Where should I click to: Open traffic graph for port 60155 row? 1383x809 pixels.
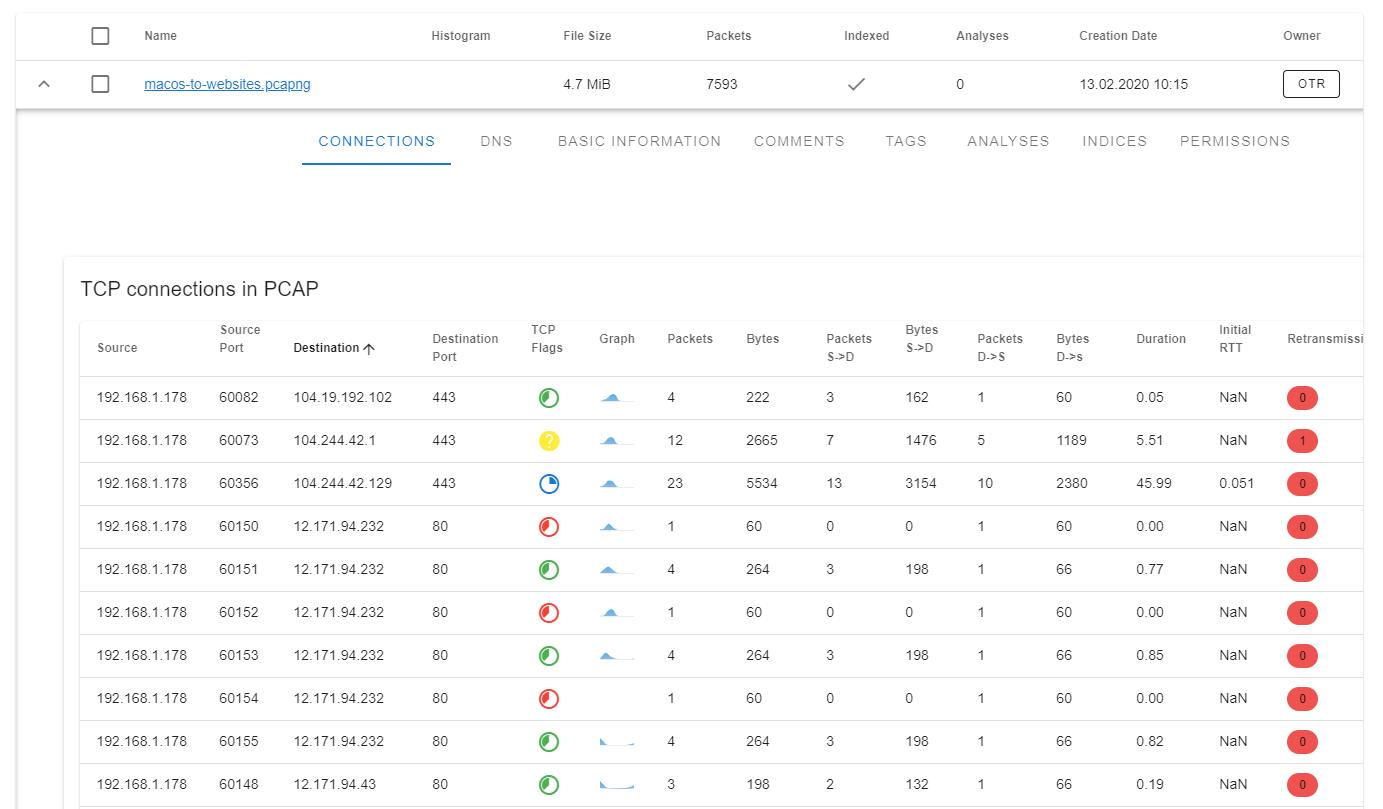pyautogui.click(x=617, y=742)
